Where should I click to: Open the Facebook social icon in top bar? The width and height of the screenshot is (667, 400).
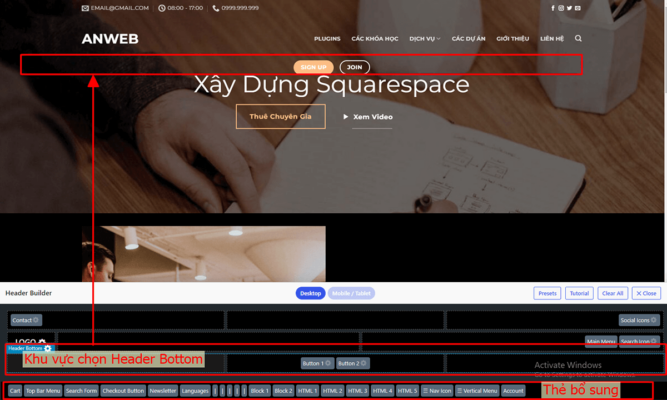tap(553, 8)
